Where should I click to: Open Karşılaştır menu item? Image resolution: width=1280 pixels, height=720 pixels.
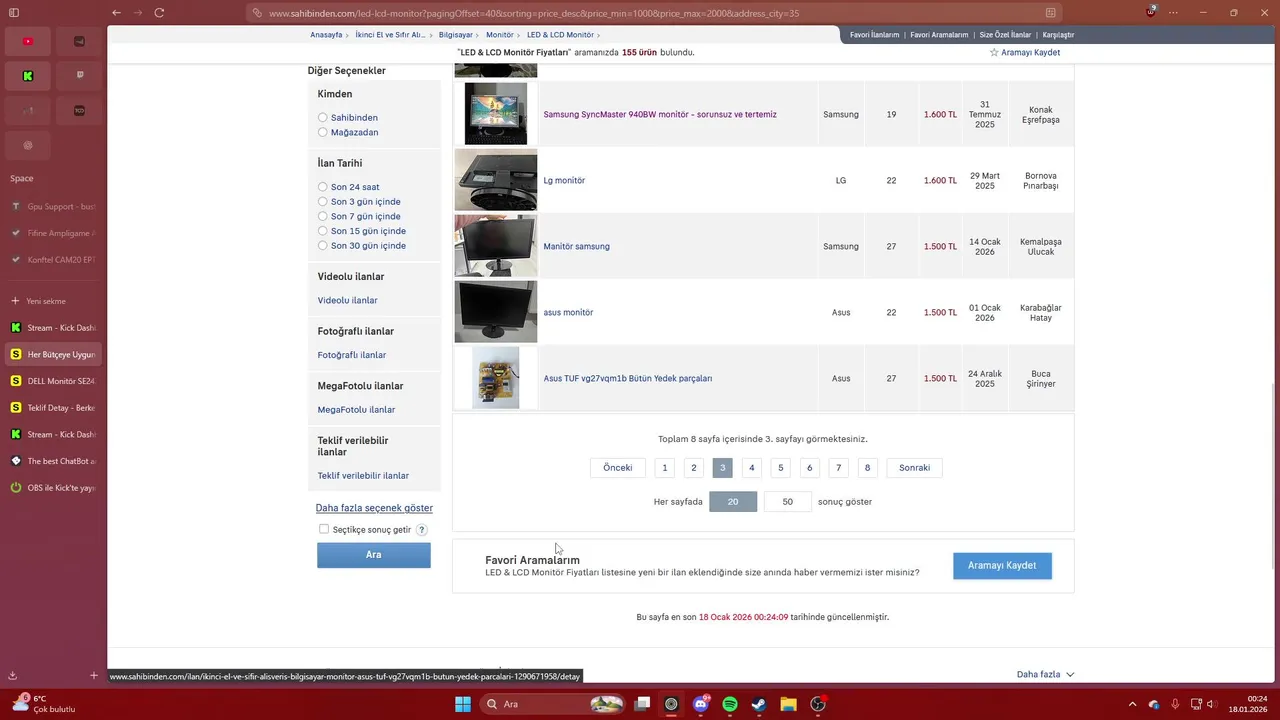(1059, 35)
